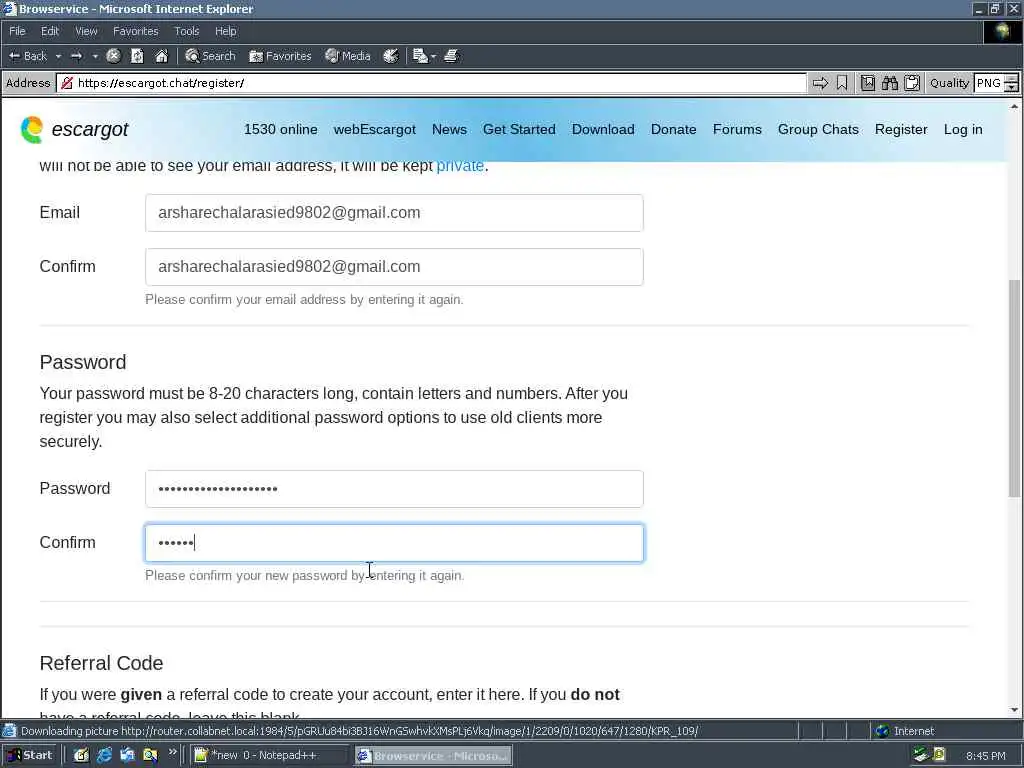This screenshot has height=768, width=1024.
Task: Go back with the Back arrow
Action: coord(27,56)
